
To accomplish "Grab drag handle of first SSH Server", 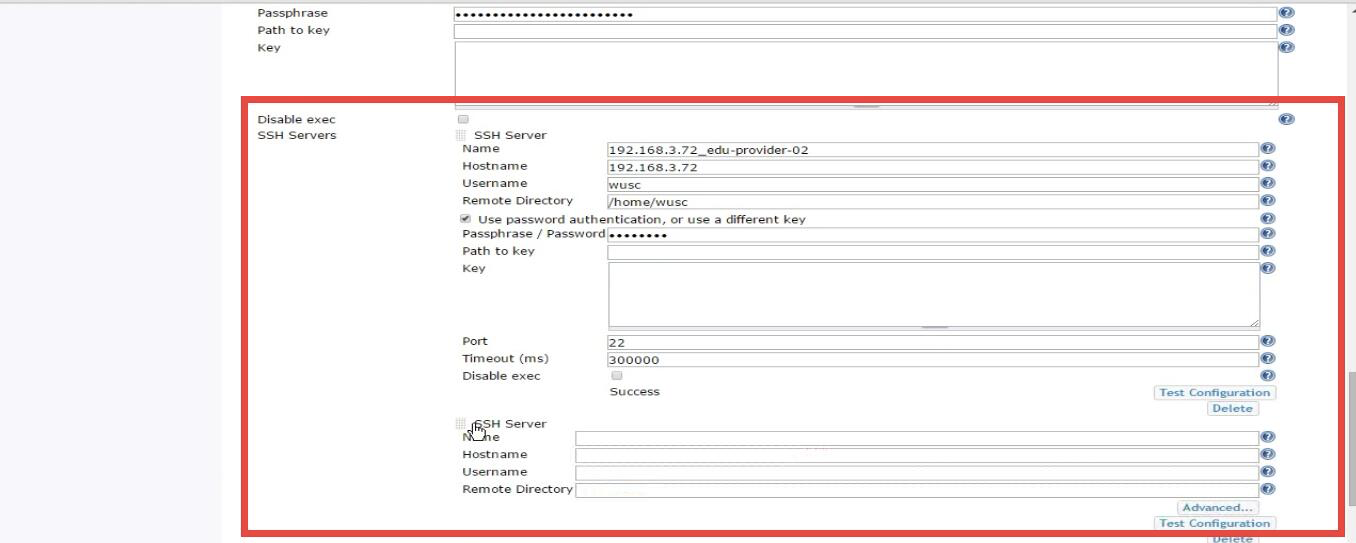I will tap(460, 135).
